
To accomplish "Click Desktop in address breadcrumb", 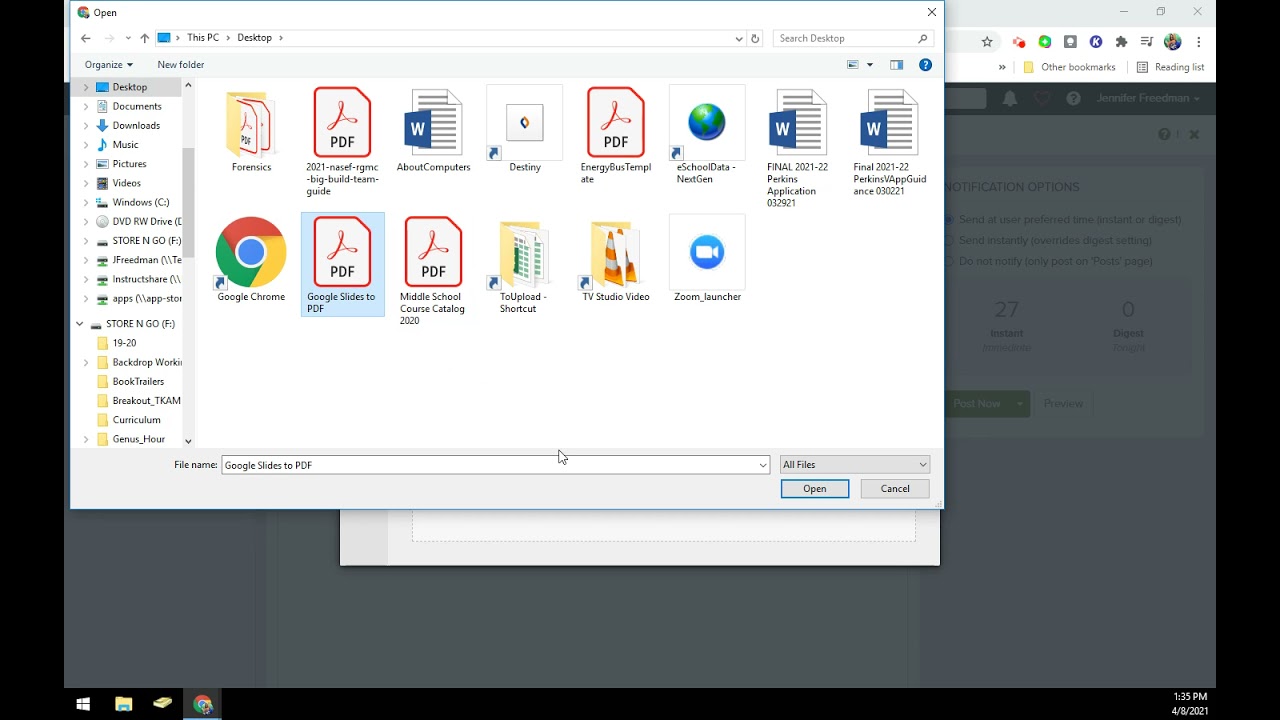I will pos(254,38).
